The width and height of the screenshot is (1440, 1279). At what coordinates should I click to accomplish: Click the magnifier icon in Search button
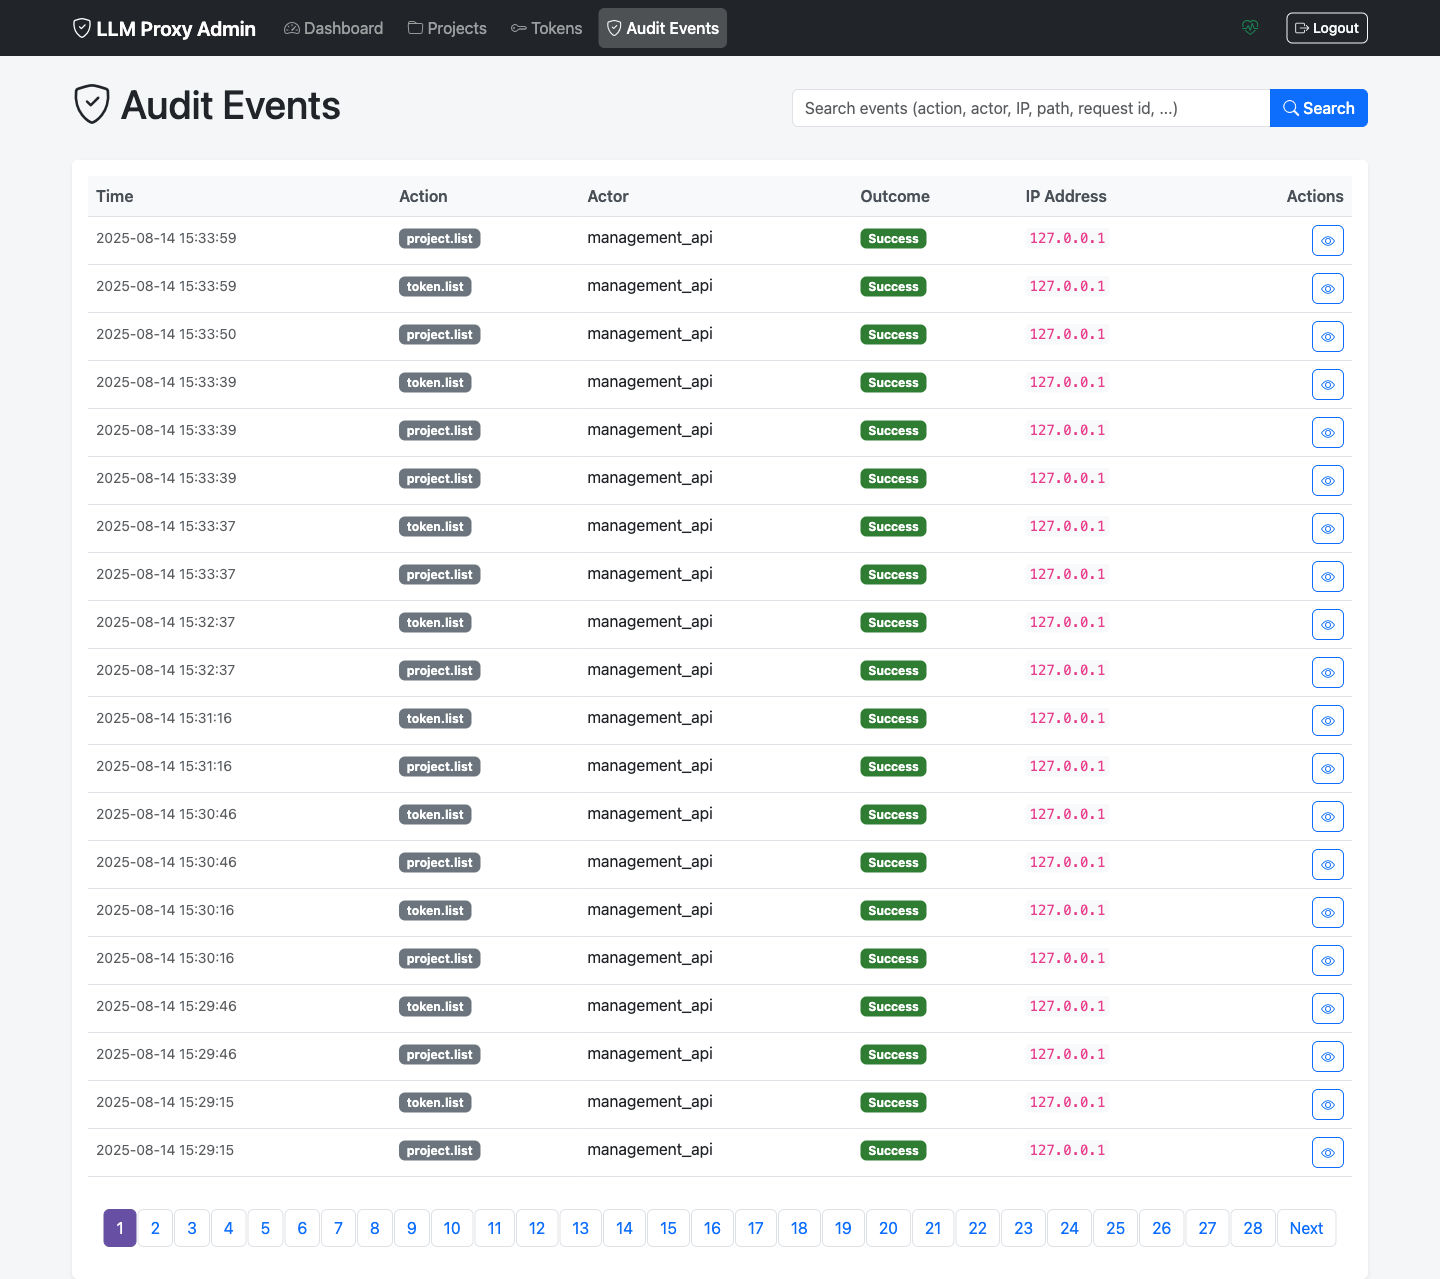tap(1290, 107)
